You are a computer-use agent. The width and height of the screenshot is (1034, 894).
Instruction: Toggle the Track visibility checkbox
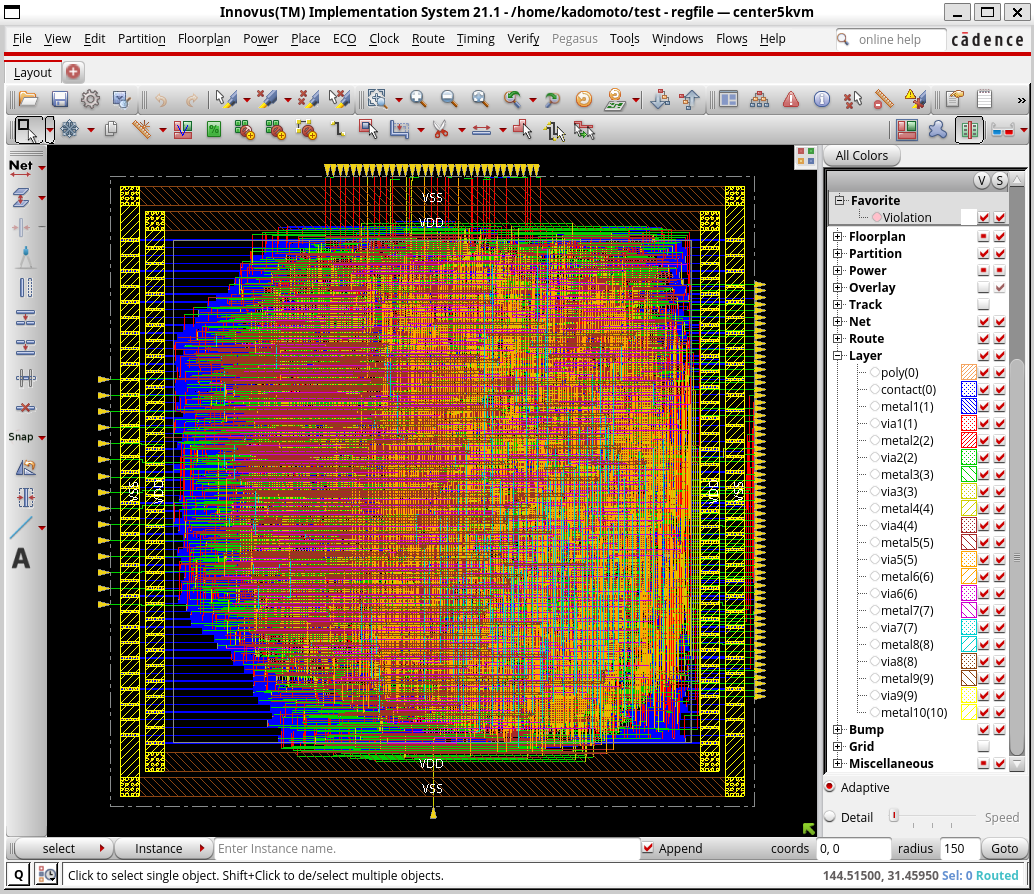tap(983, 305)
